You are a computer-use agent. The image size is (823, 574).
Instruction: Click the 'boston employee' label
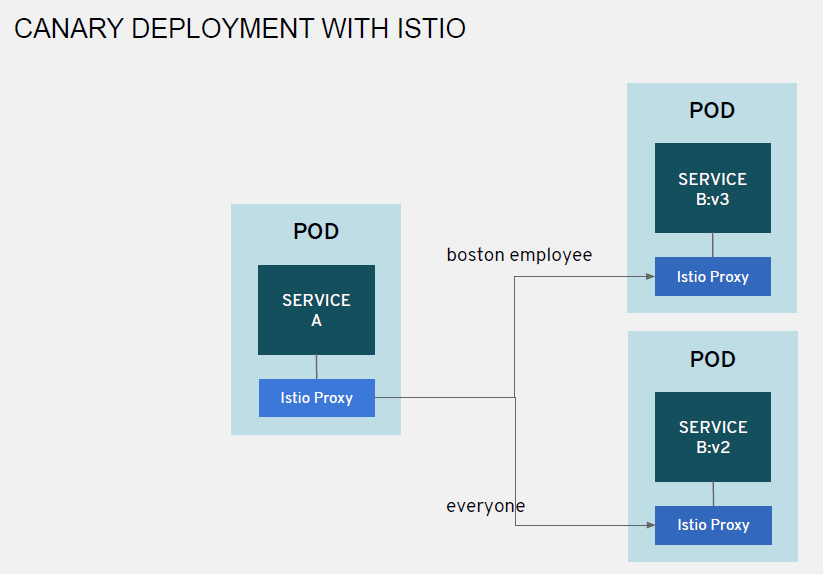[x=519, y=255]
